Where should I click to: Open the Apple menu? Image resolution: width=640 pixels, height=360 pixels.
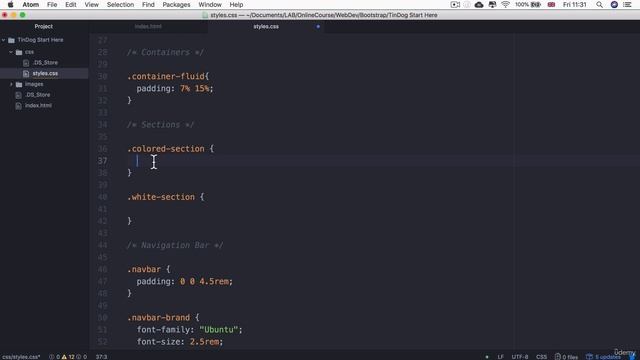(11, 4)
